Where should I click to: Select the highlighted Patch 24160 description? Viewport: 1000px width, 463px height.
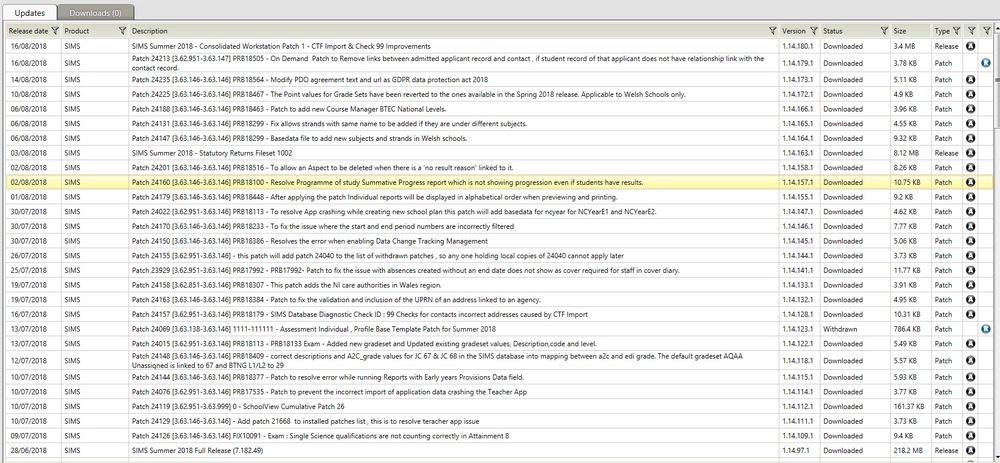[388, 182]
